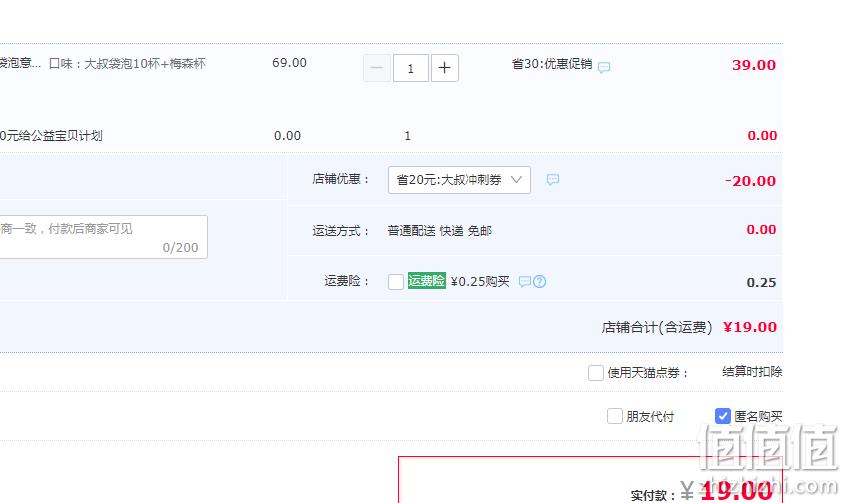Click the 结算时扣除 text
This screenshot has height=503, width=847.
coord(752,372)
